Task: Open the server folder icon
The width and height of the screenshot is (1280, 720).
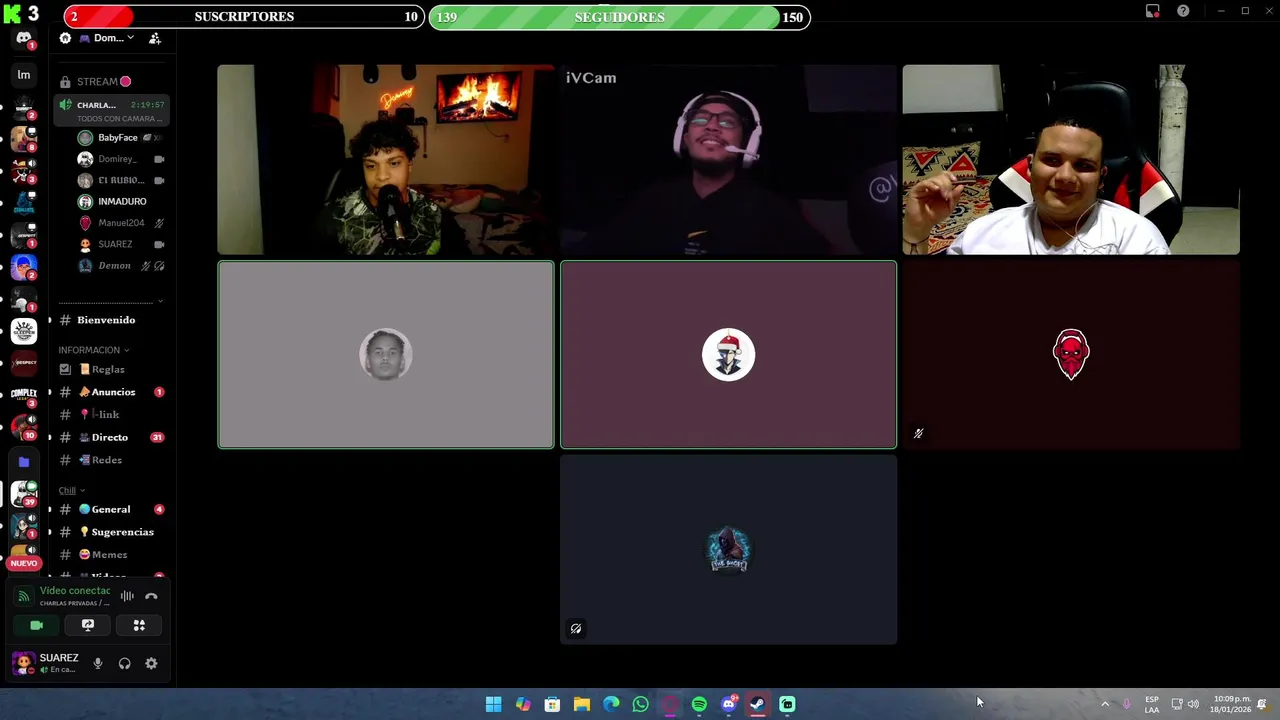Action: 24,462
